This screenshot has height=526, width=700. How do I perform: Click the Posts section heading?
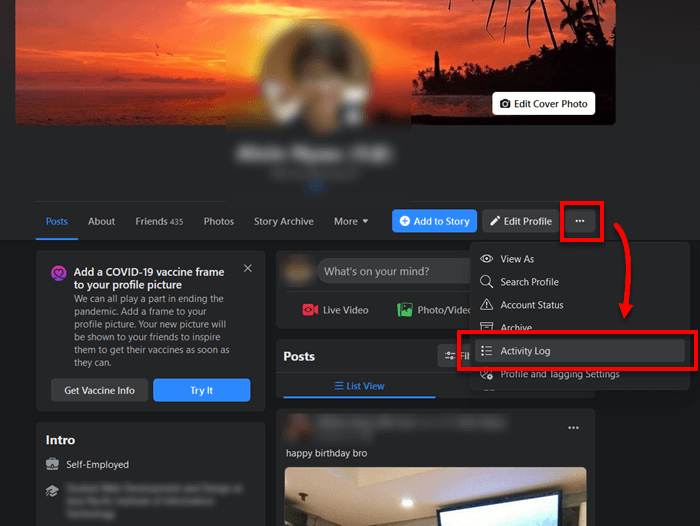[x=299, y=356]
